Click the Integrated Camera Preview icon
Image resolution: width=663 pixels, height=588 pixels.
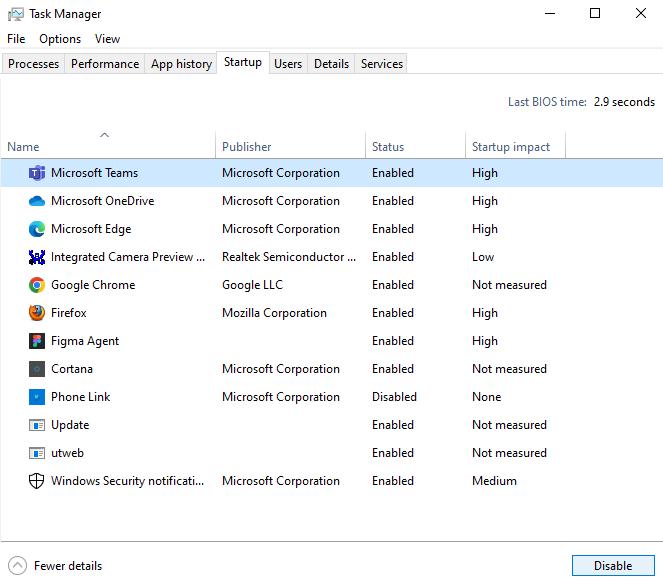click(37, 257)
